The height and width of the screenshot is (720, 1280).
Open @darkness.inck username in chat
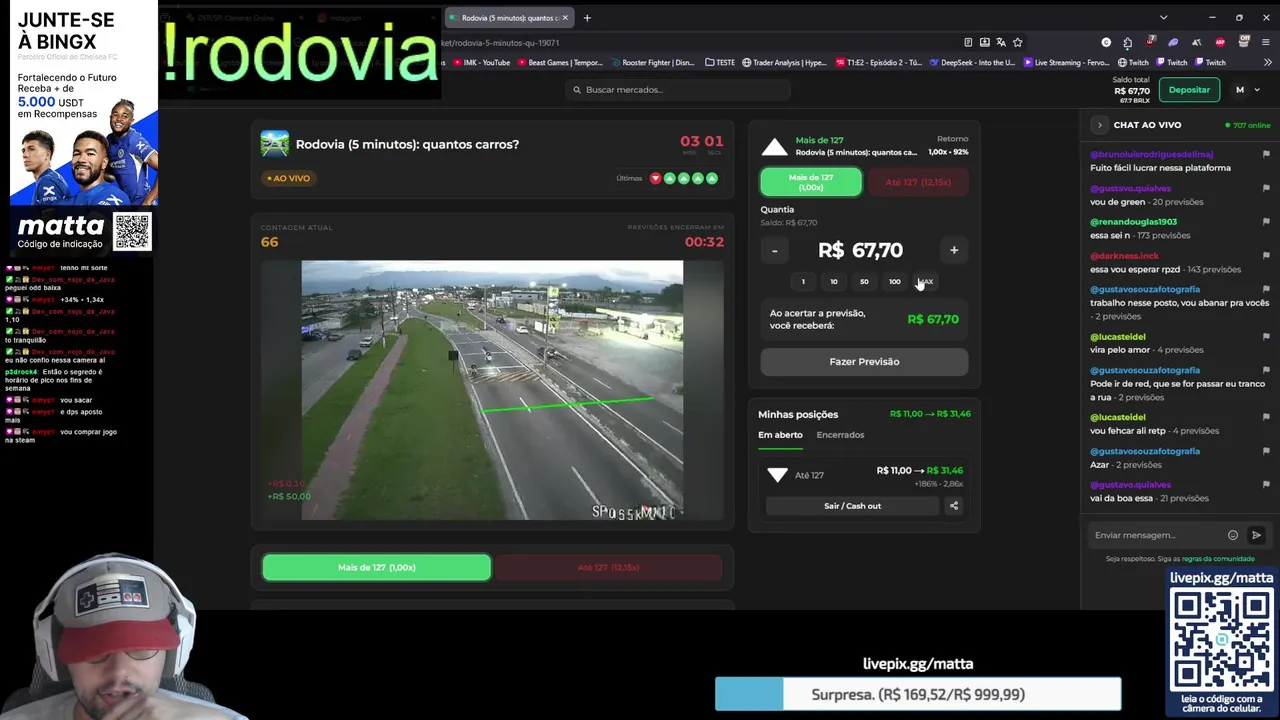pyautogui.click(x=1124, y=256)
